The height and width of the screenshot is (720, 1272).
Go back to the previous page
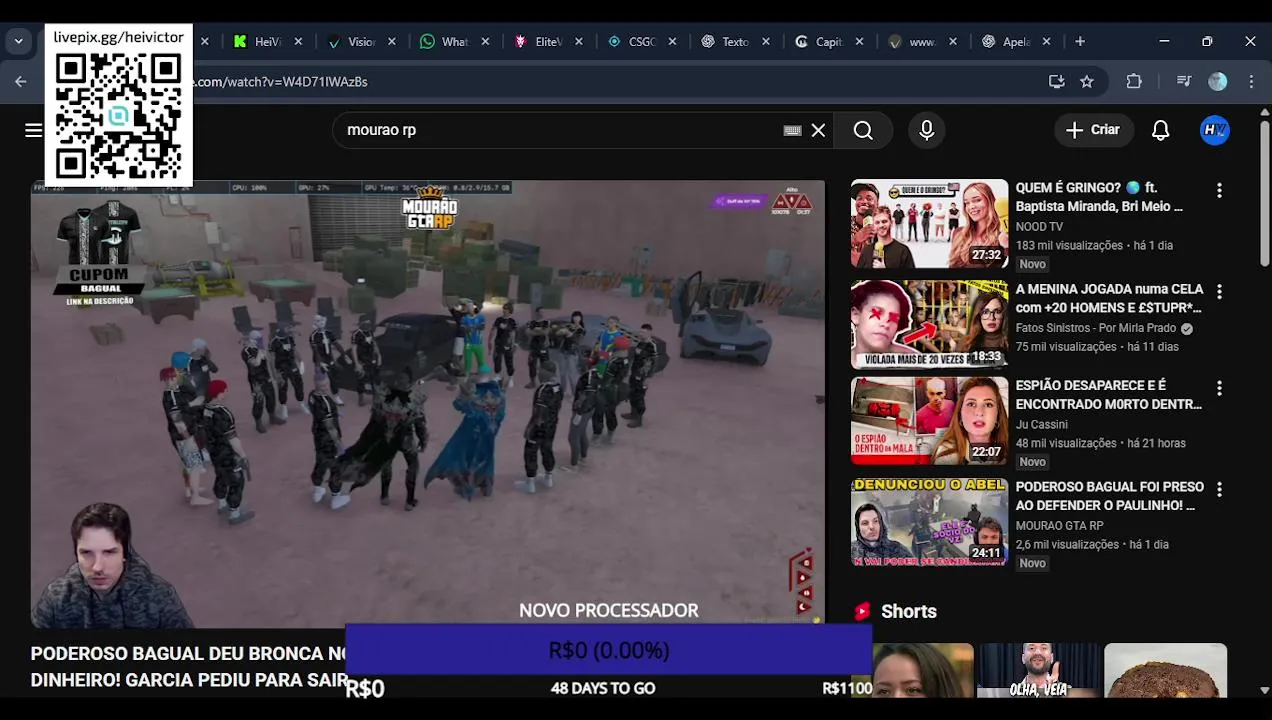click(x=21, y=82)
